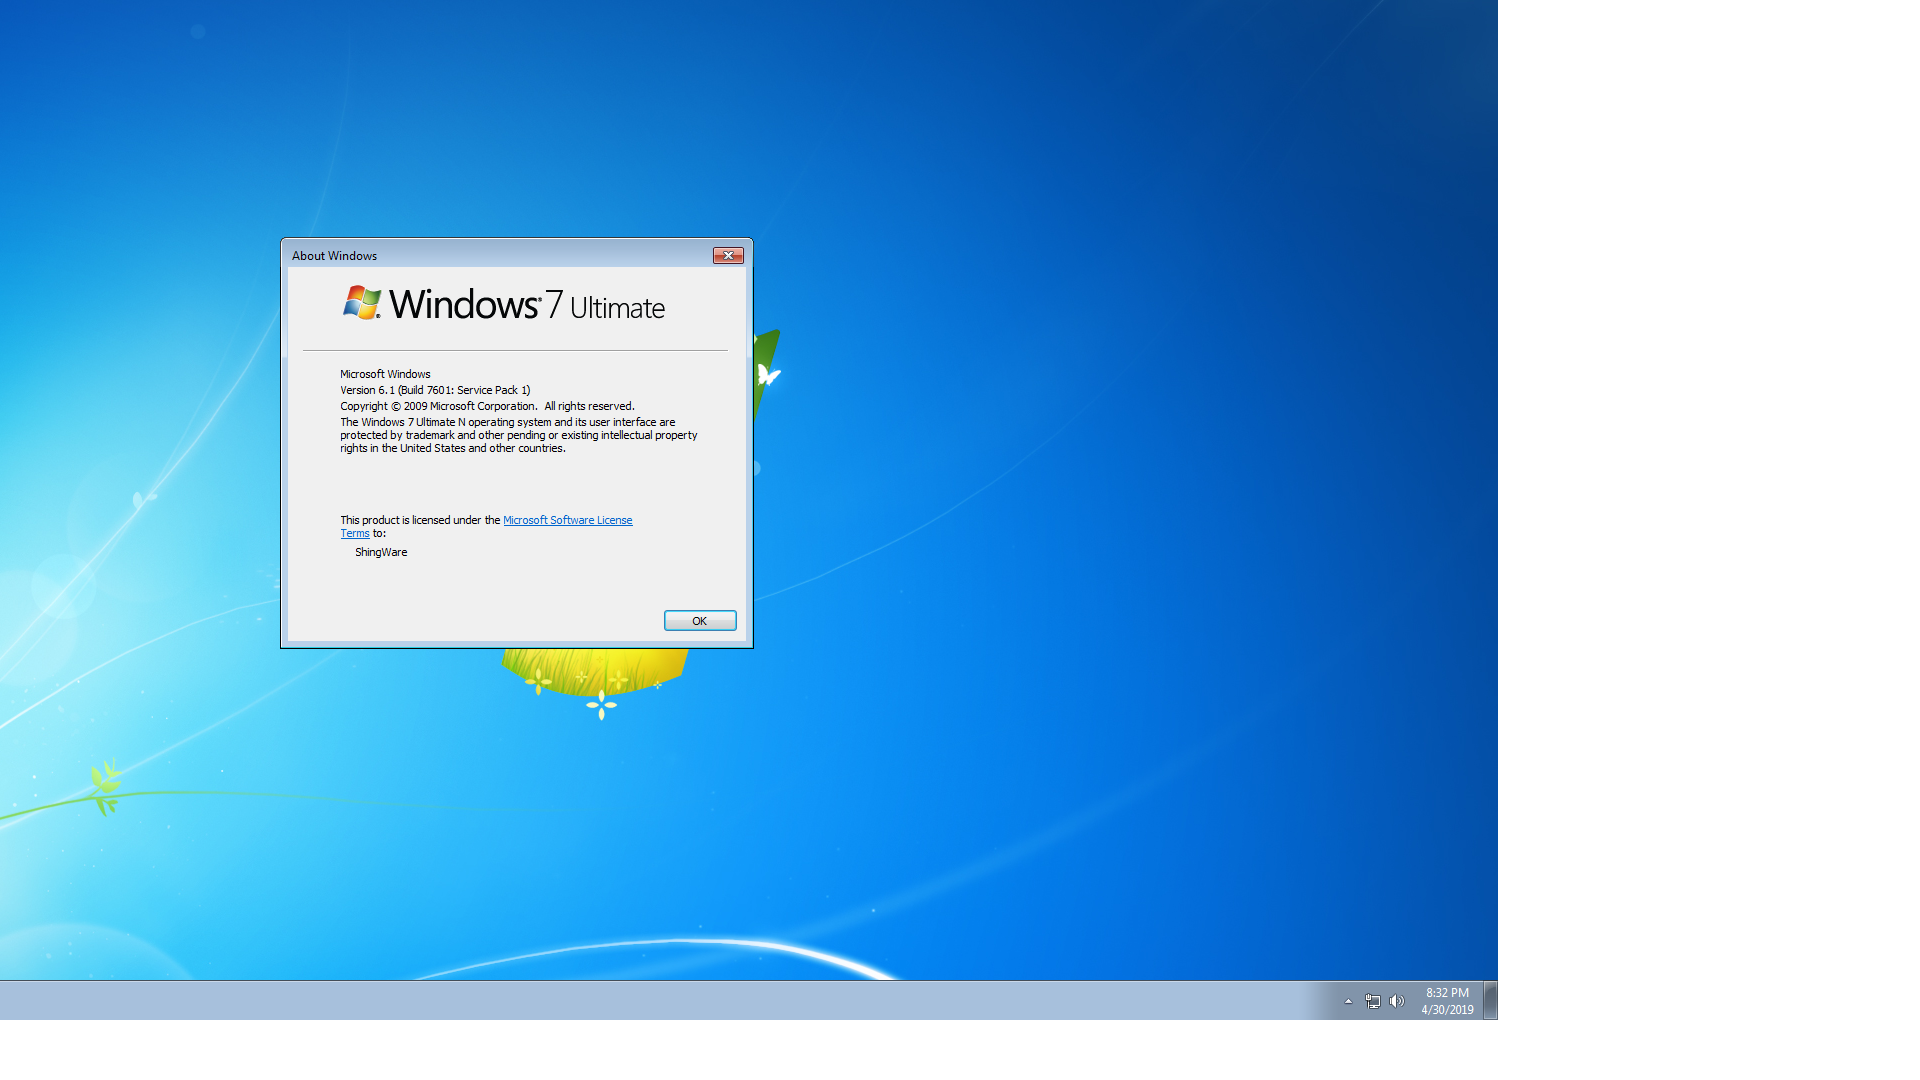Click the copyright 2009 Microsoft line
The width and height of the screenshot is (1920, 1080).
click(487, 406)
